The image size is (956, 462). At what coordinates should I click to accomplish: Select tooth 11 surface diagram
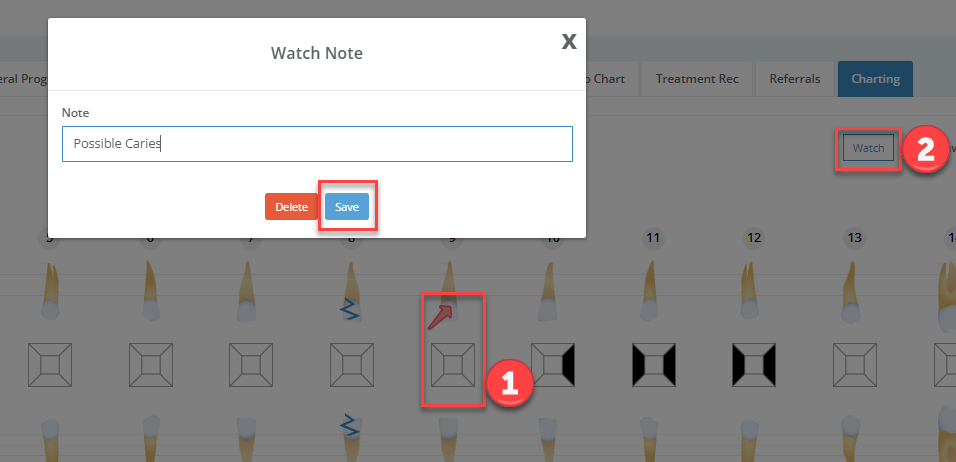click(654, 365)
